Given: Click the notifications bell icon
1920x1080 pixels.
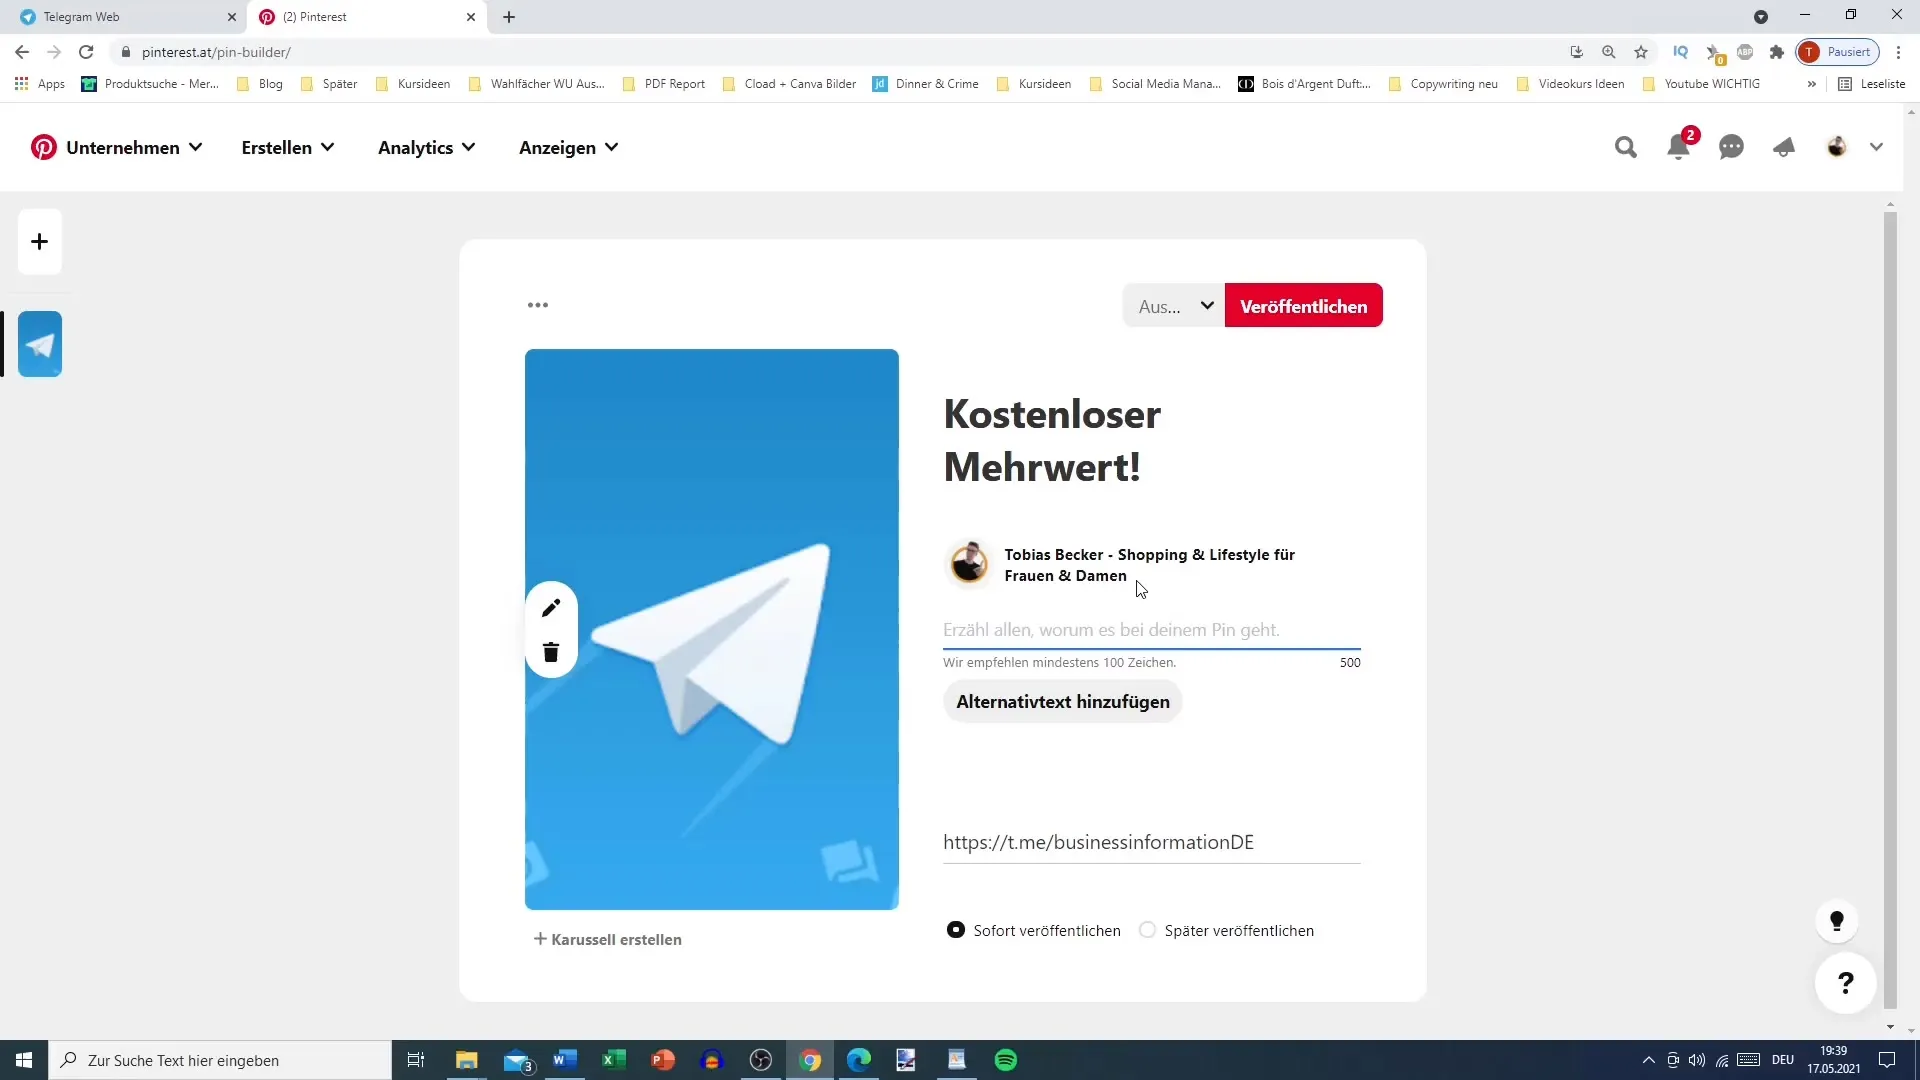Looking at the screenshot, I should [x=1679, y=146].
